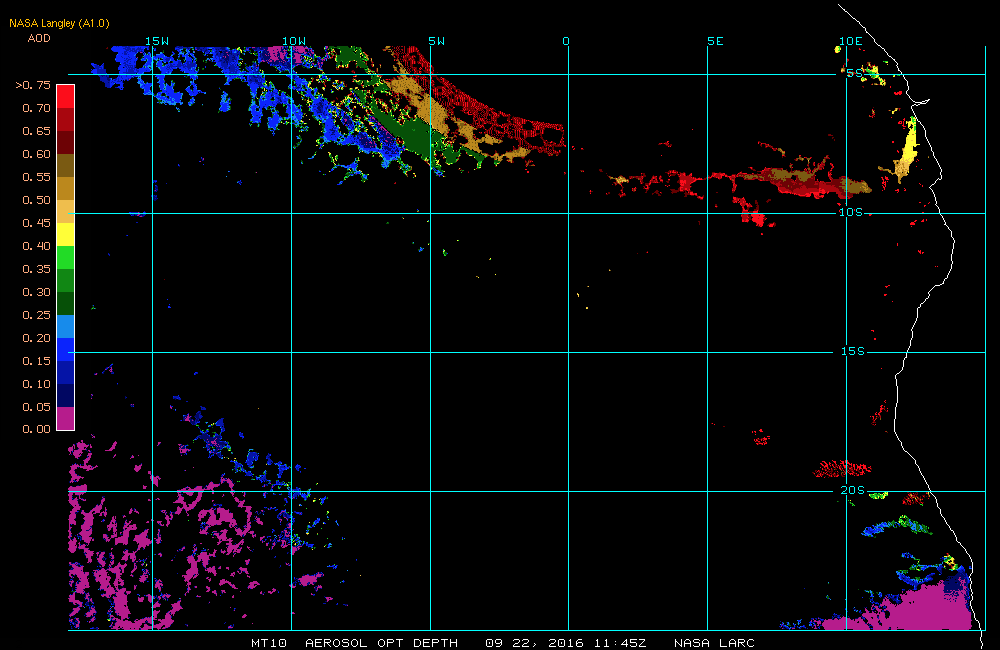Image resolution: width=1000 pixels, height=650 pixels.
Task: Click the 09 22, 2016 date text
Action: 534,643
